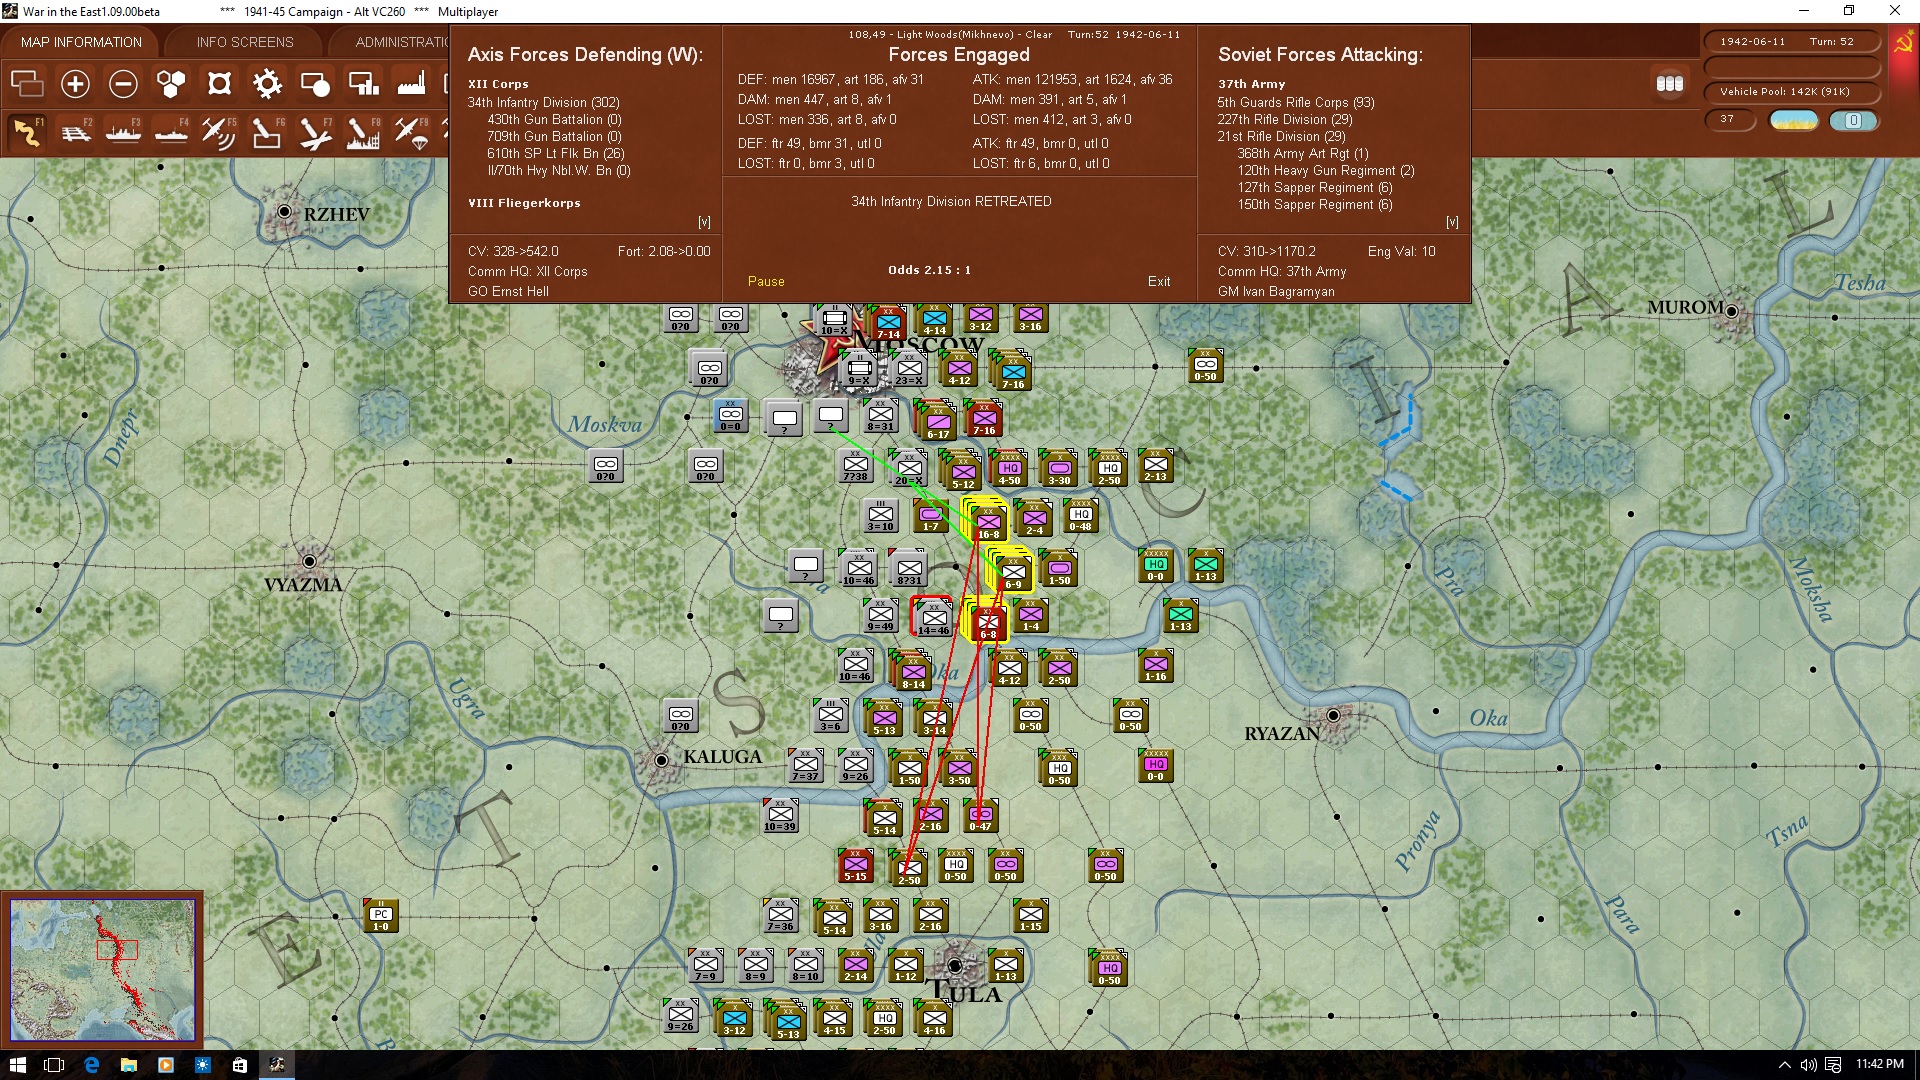1920x1080 pixels.
Task: Toggle the hex grid display icon
Action: click(171, 84)
